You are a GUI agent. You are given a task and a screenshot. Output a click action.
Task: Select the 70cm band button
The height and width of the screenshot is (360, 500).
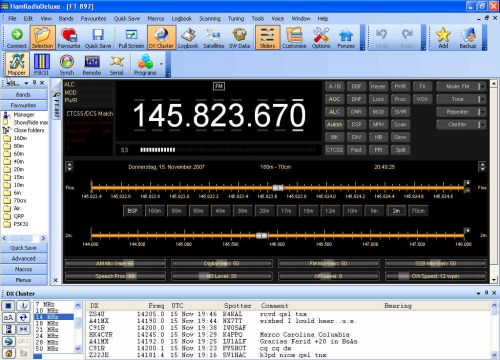(x=418, y=211)
